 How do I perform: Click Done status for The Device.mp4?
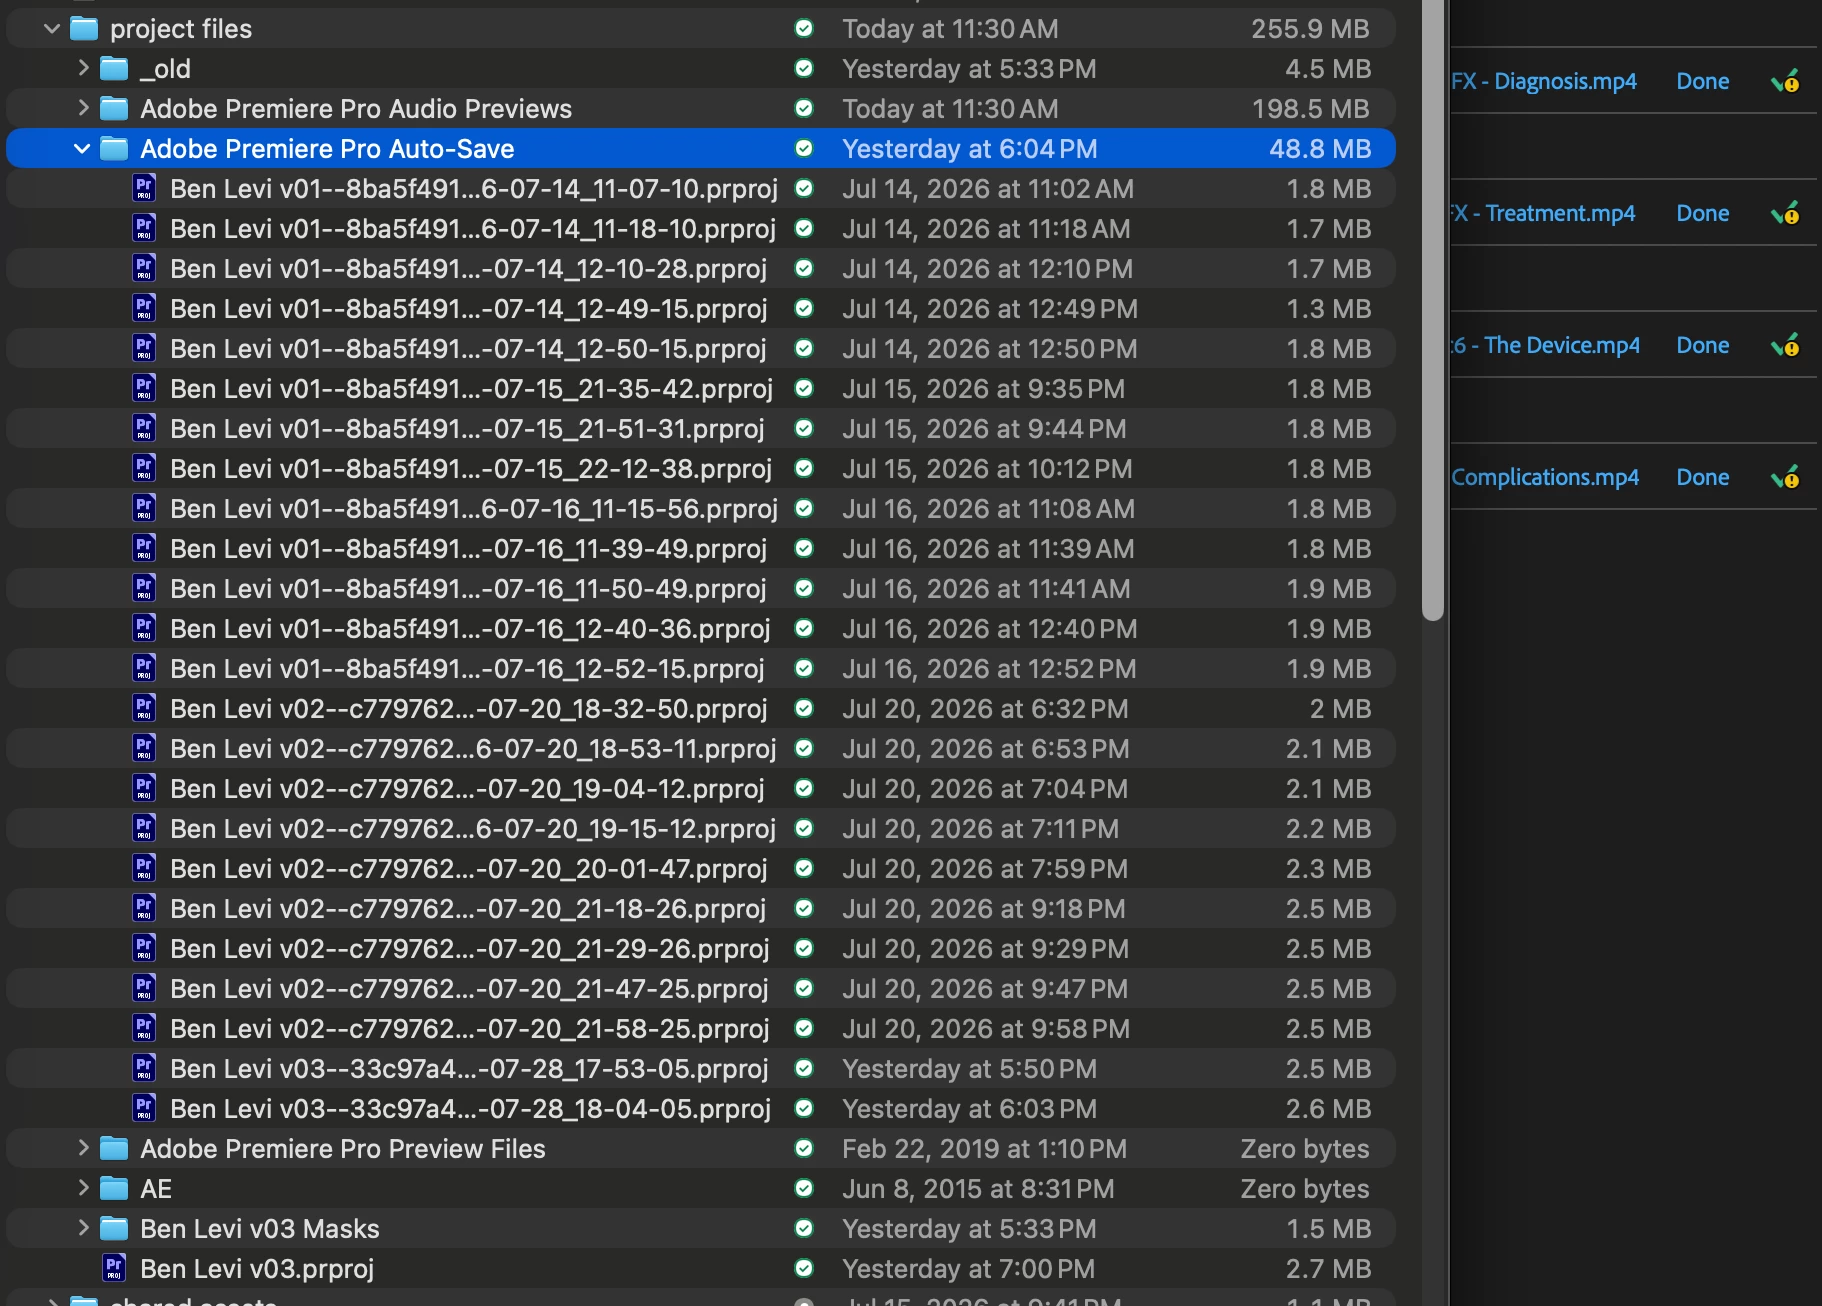click(1703, 345)
